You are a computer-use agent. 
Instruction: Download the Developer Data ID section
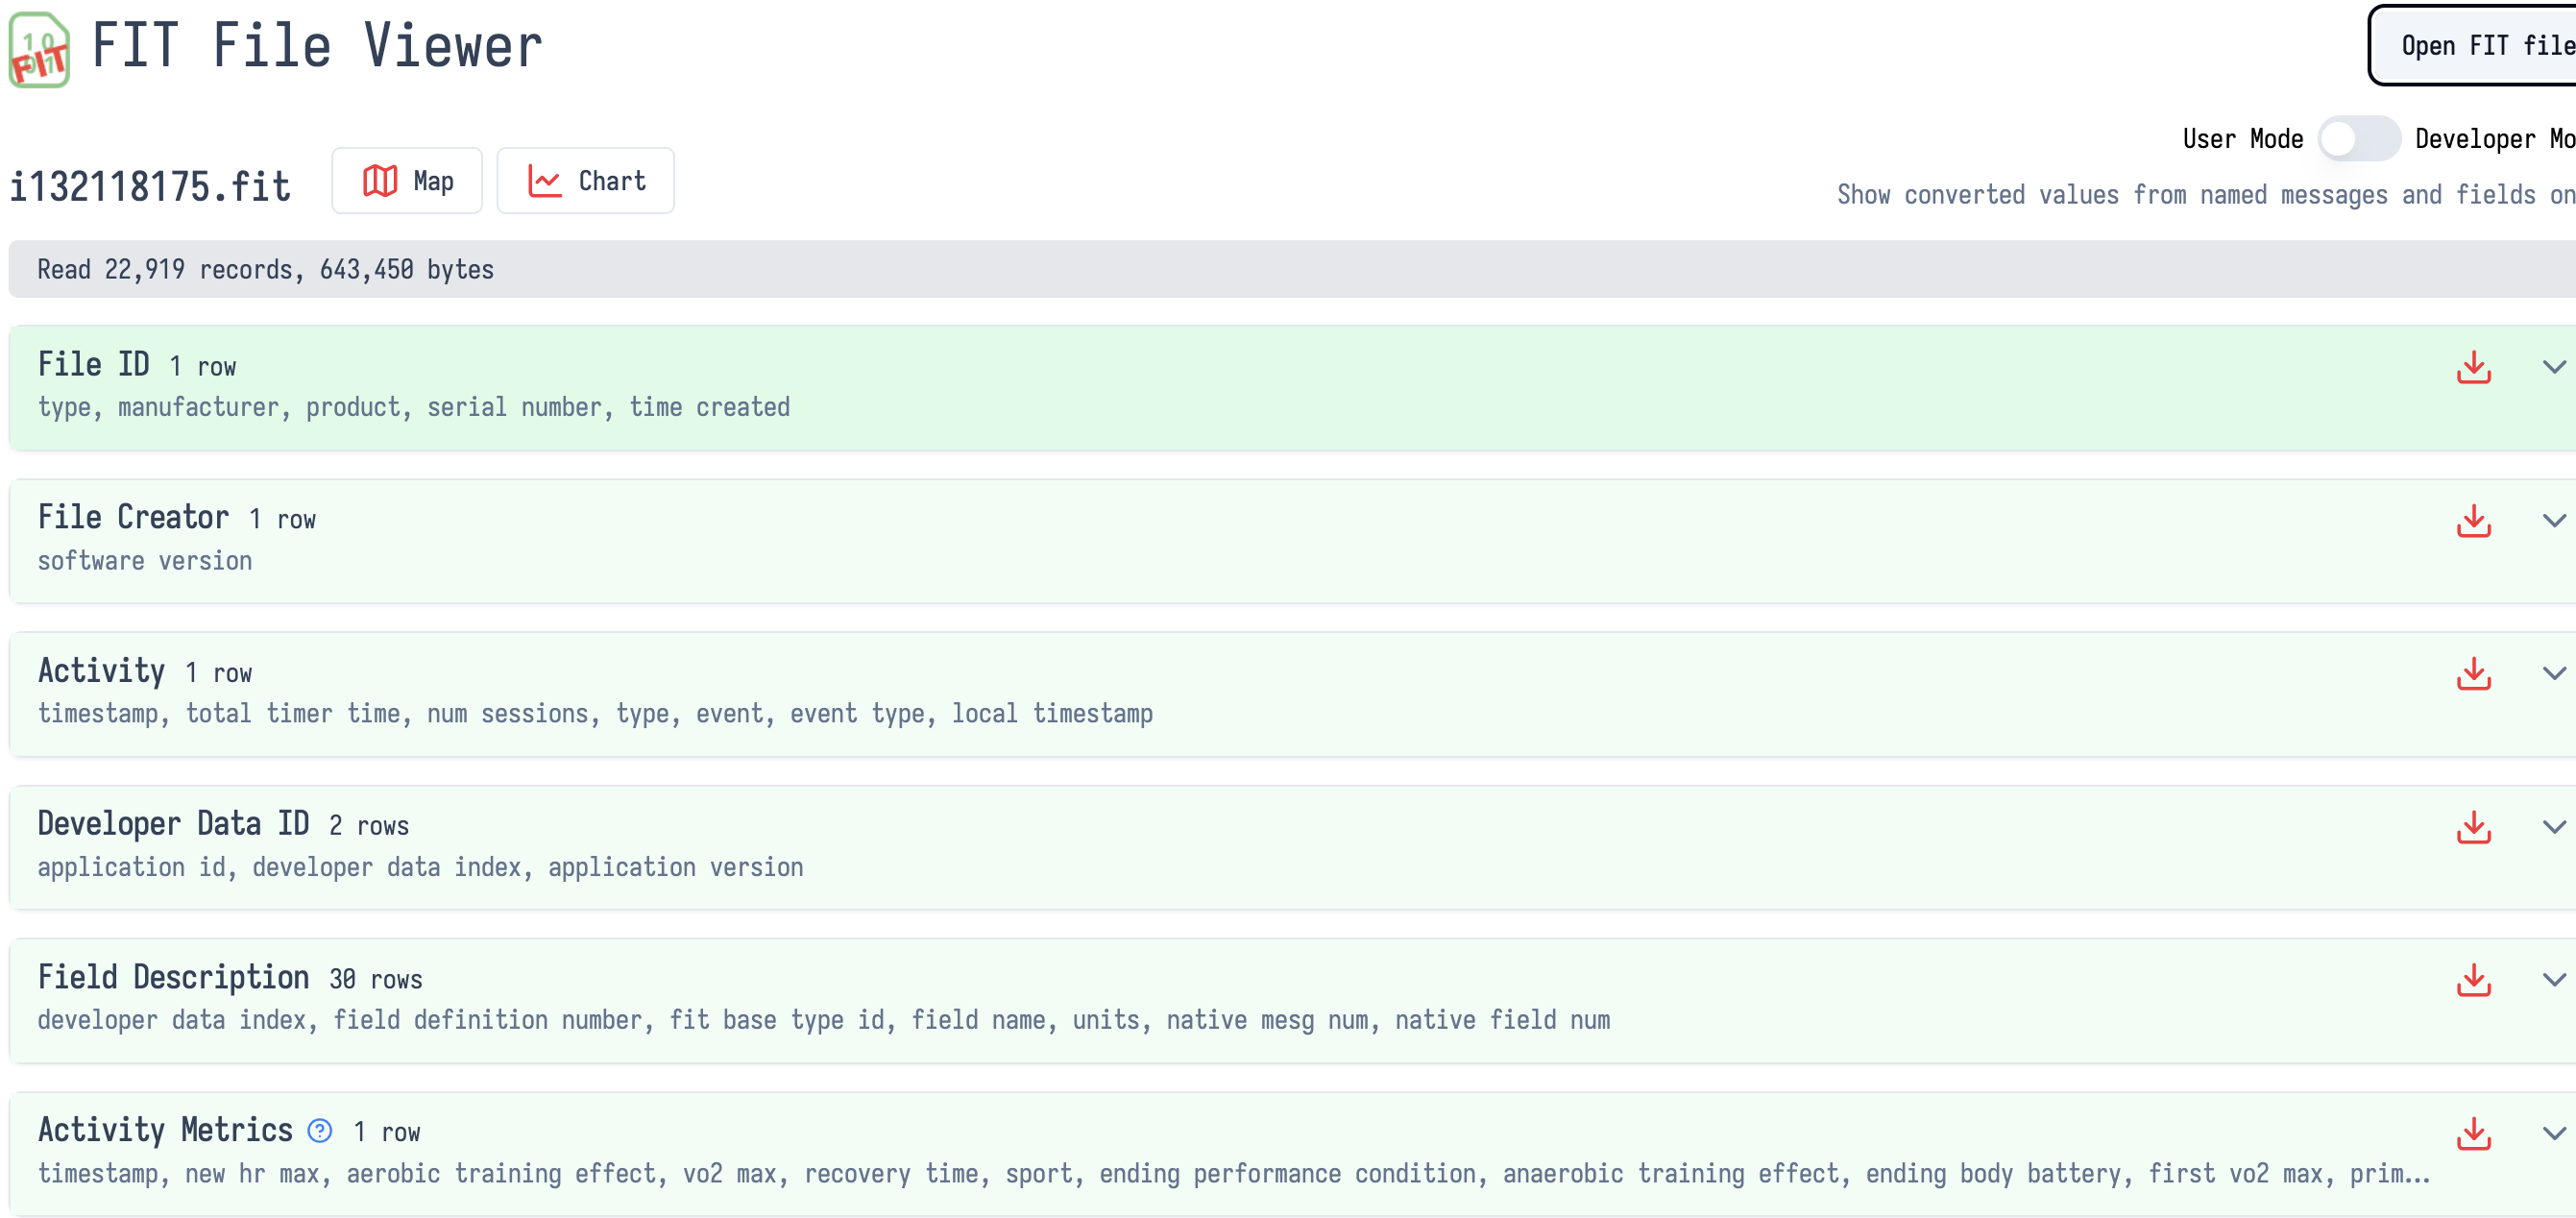pos(2473,827)
